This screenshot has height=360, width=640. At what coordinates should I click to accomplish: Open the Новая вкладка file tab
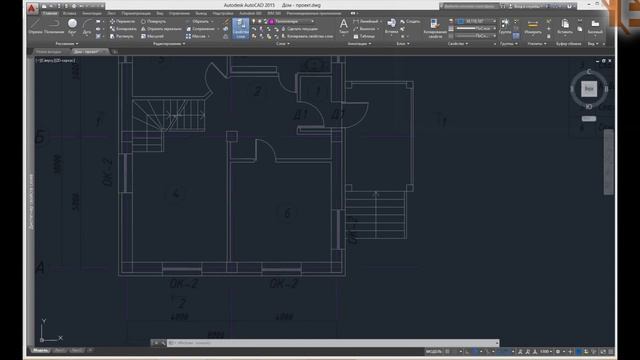click(49, 52)
